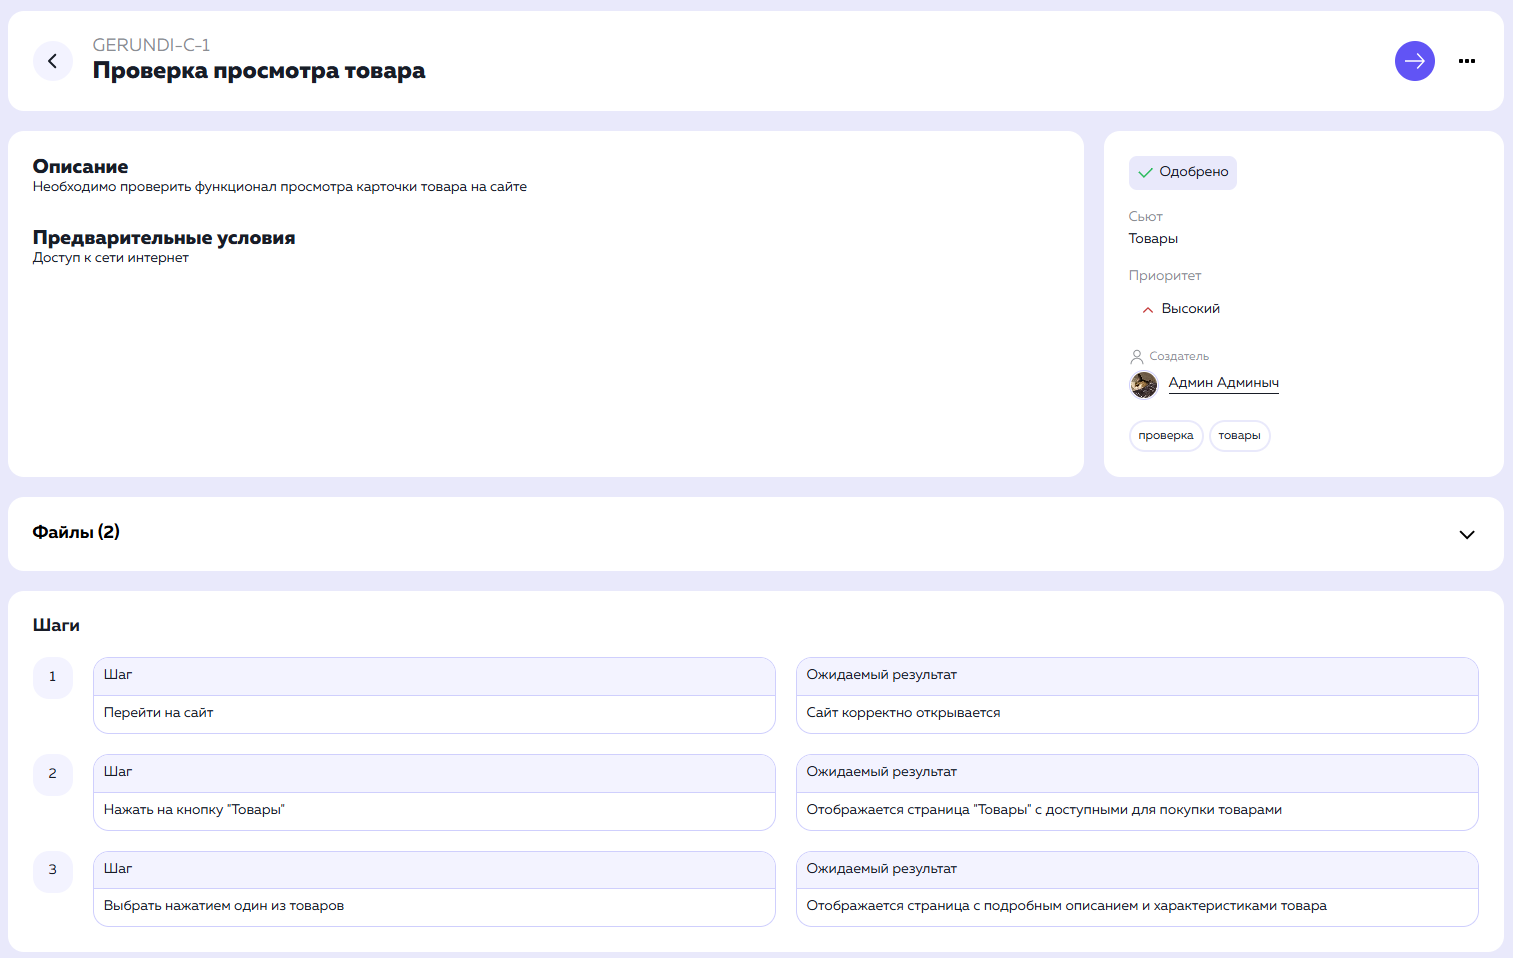Click the Описание heading
Viewport: 1513px width, 958px height.
[80, 166]
